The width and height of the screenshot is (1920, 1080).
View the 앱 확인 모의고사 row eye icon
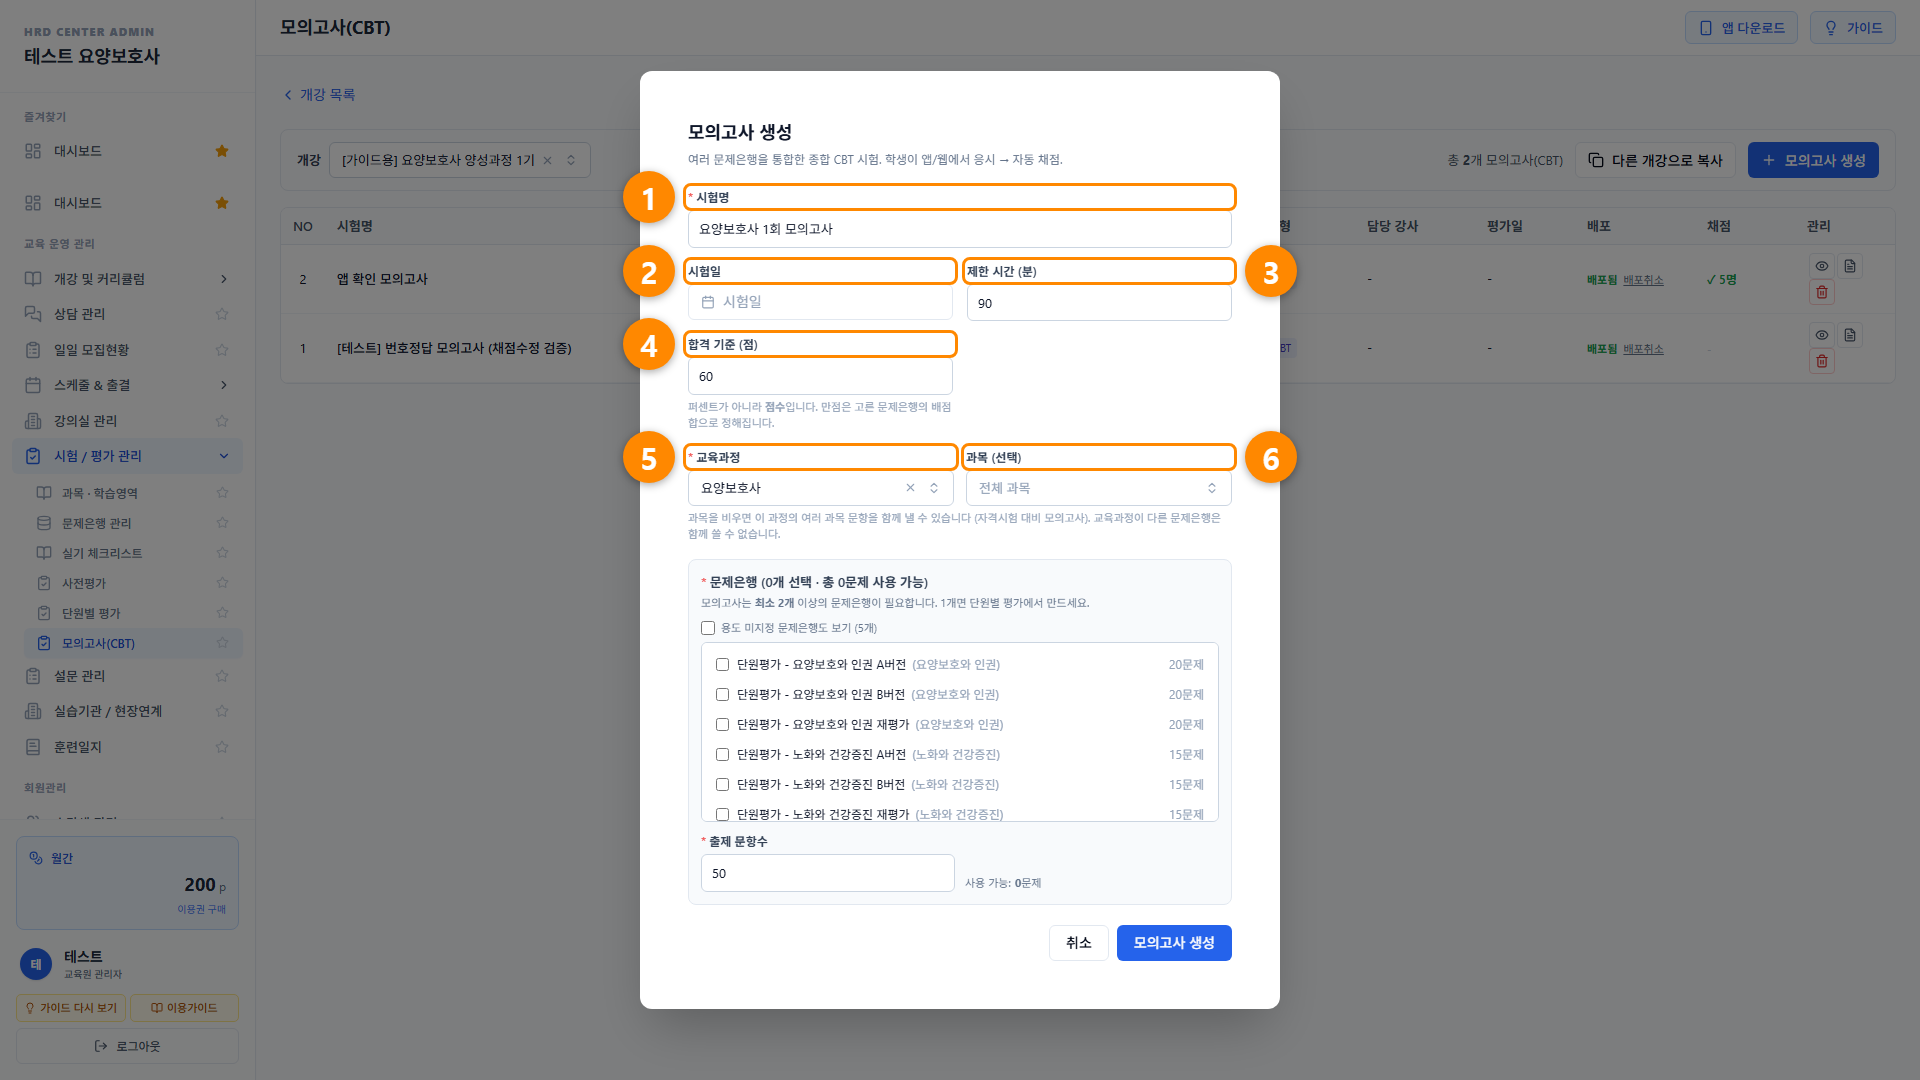coord(1821,266)
